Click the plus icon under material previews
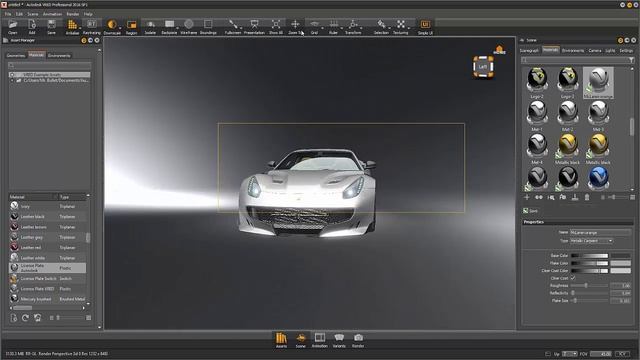This screenshot has height=360, width=640. tap(527, 198)
